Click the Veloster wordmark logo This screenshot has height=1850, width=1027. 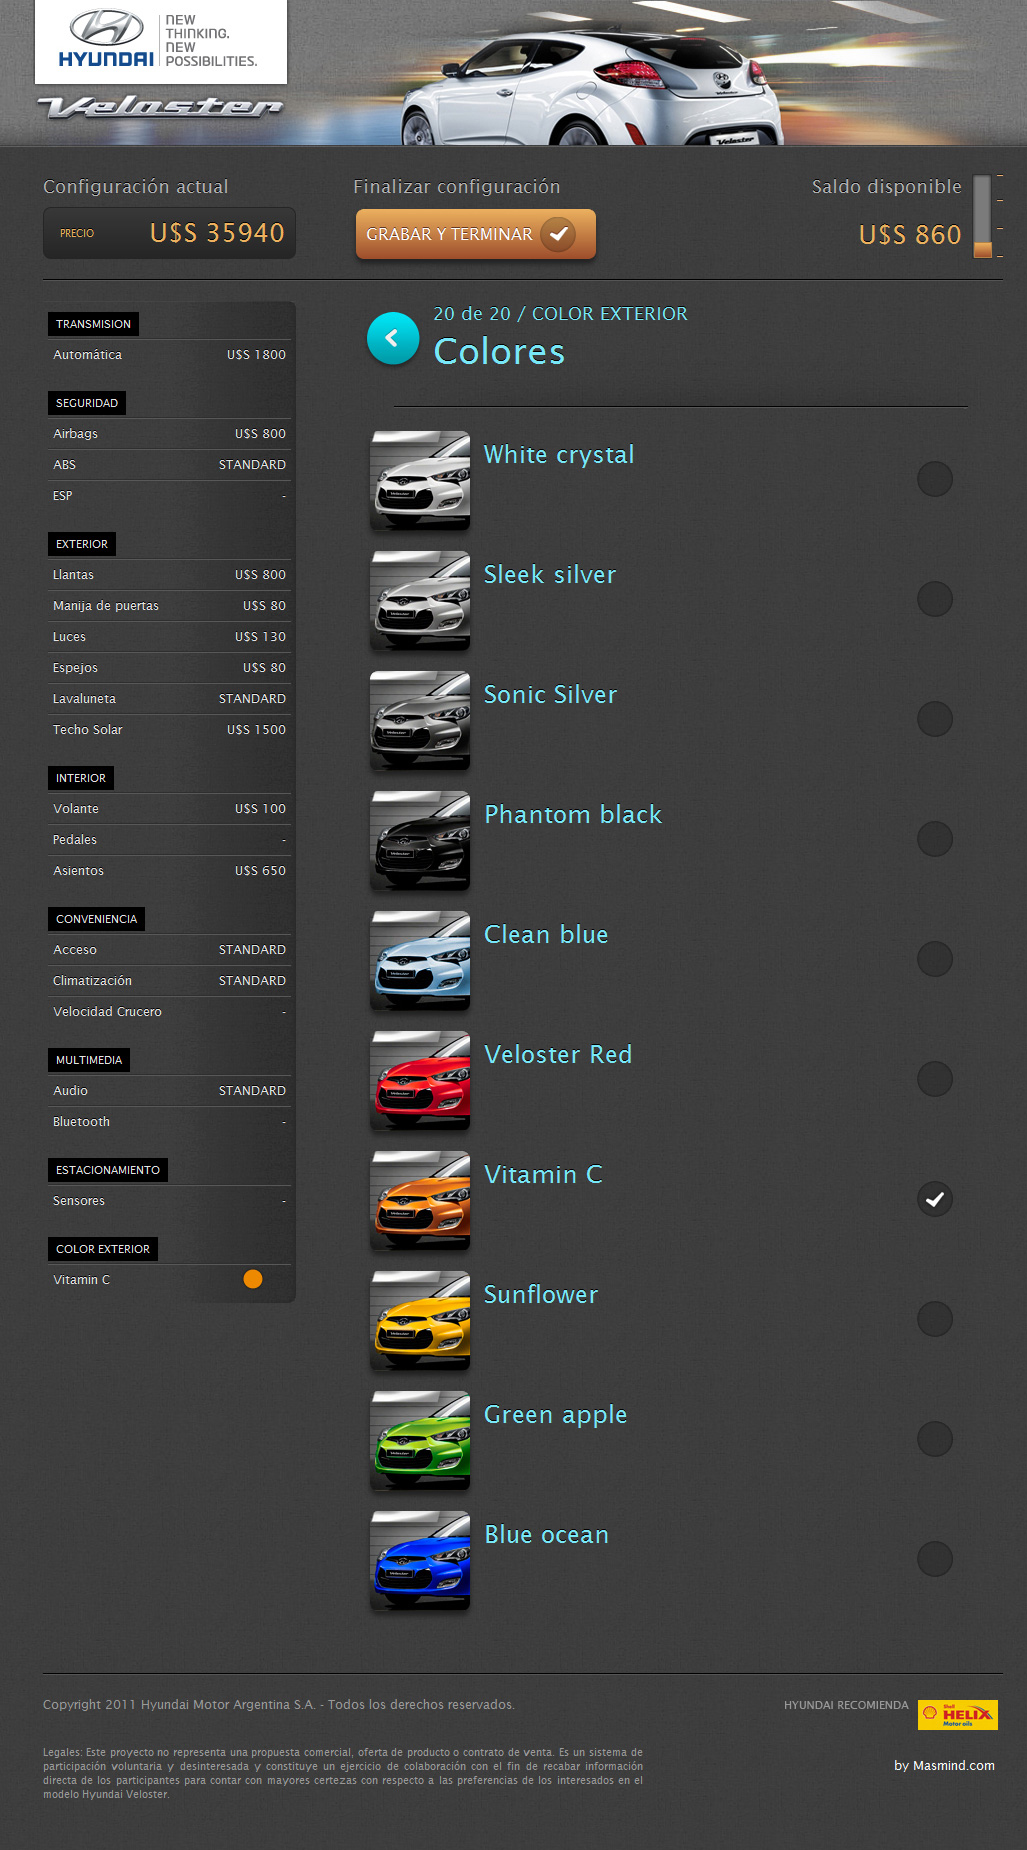160,107
